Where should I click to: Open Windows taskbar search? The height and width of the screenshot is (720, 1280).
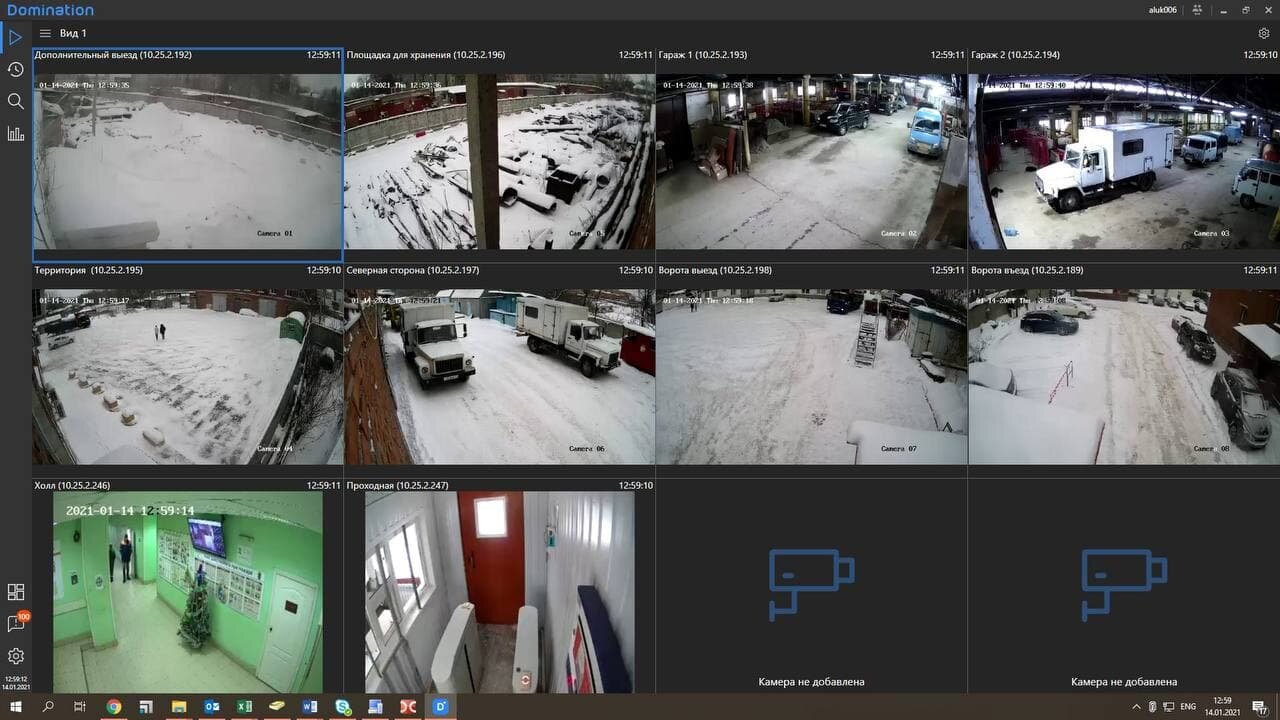click(x=48, y=707)
